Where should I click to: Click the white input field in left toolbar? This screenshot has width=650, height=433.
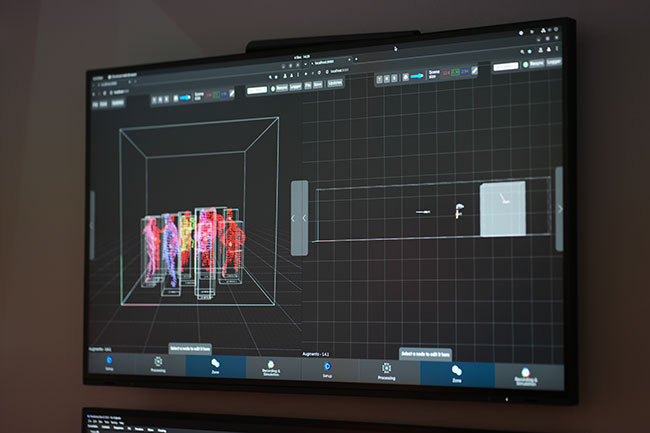coord(257,89)
